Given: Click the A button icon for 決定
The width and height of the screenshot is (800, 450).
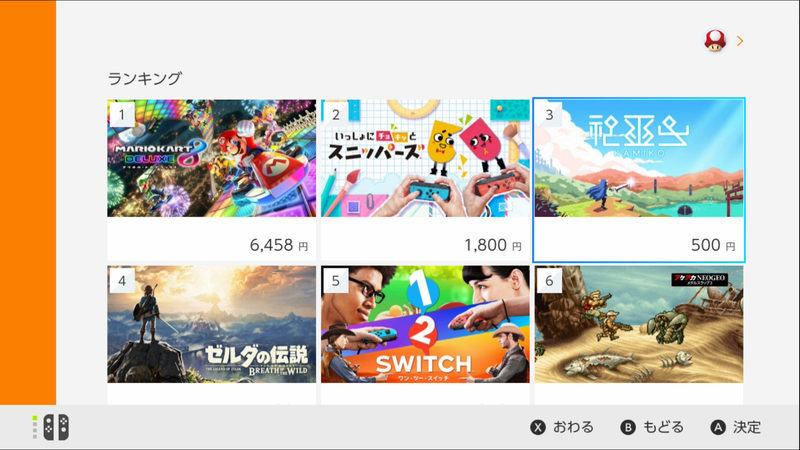Looking at the screenshot, I should [718, 428].
